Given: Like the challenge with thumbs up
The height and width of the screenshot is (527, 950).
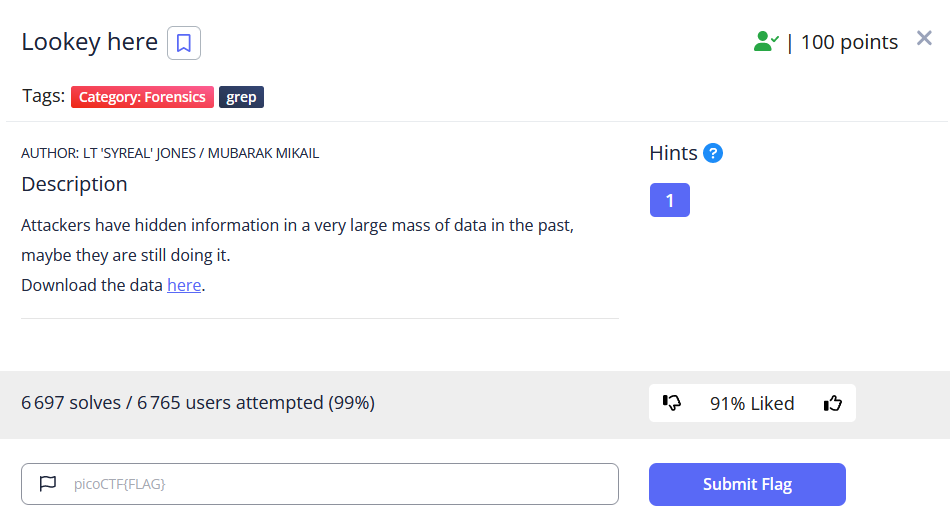Looking at the screenshot, I should pos(833,403).
